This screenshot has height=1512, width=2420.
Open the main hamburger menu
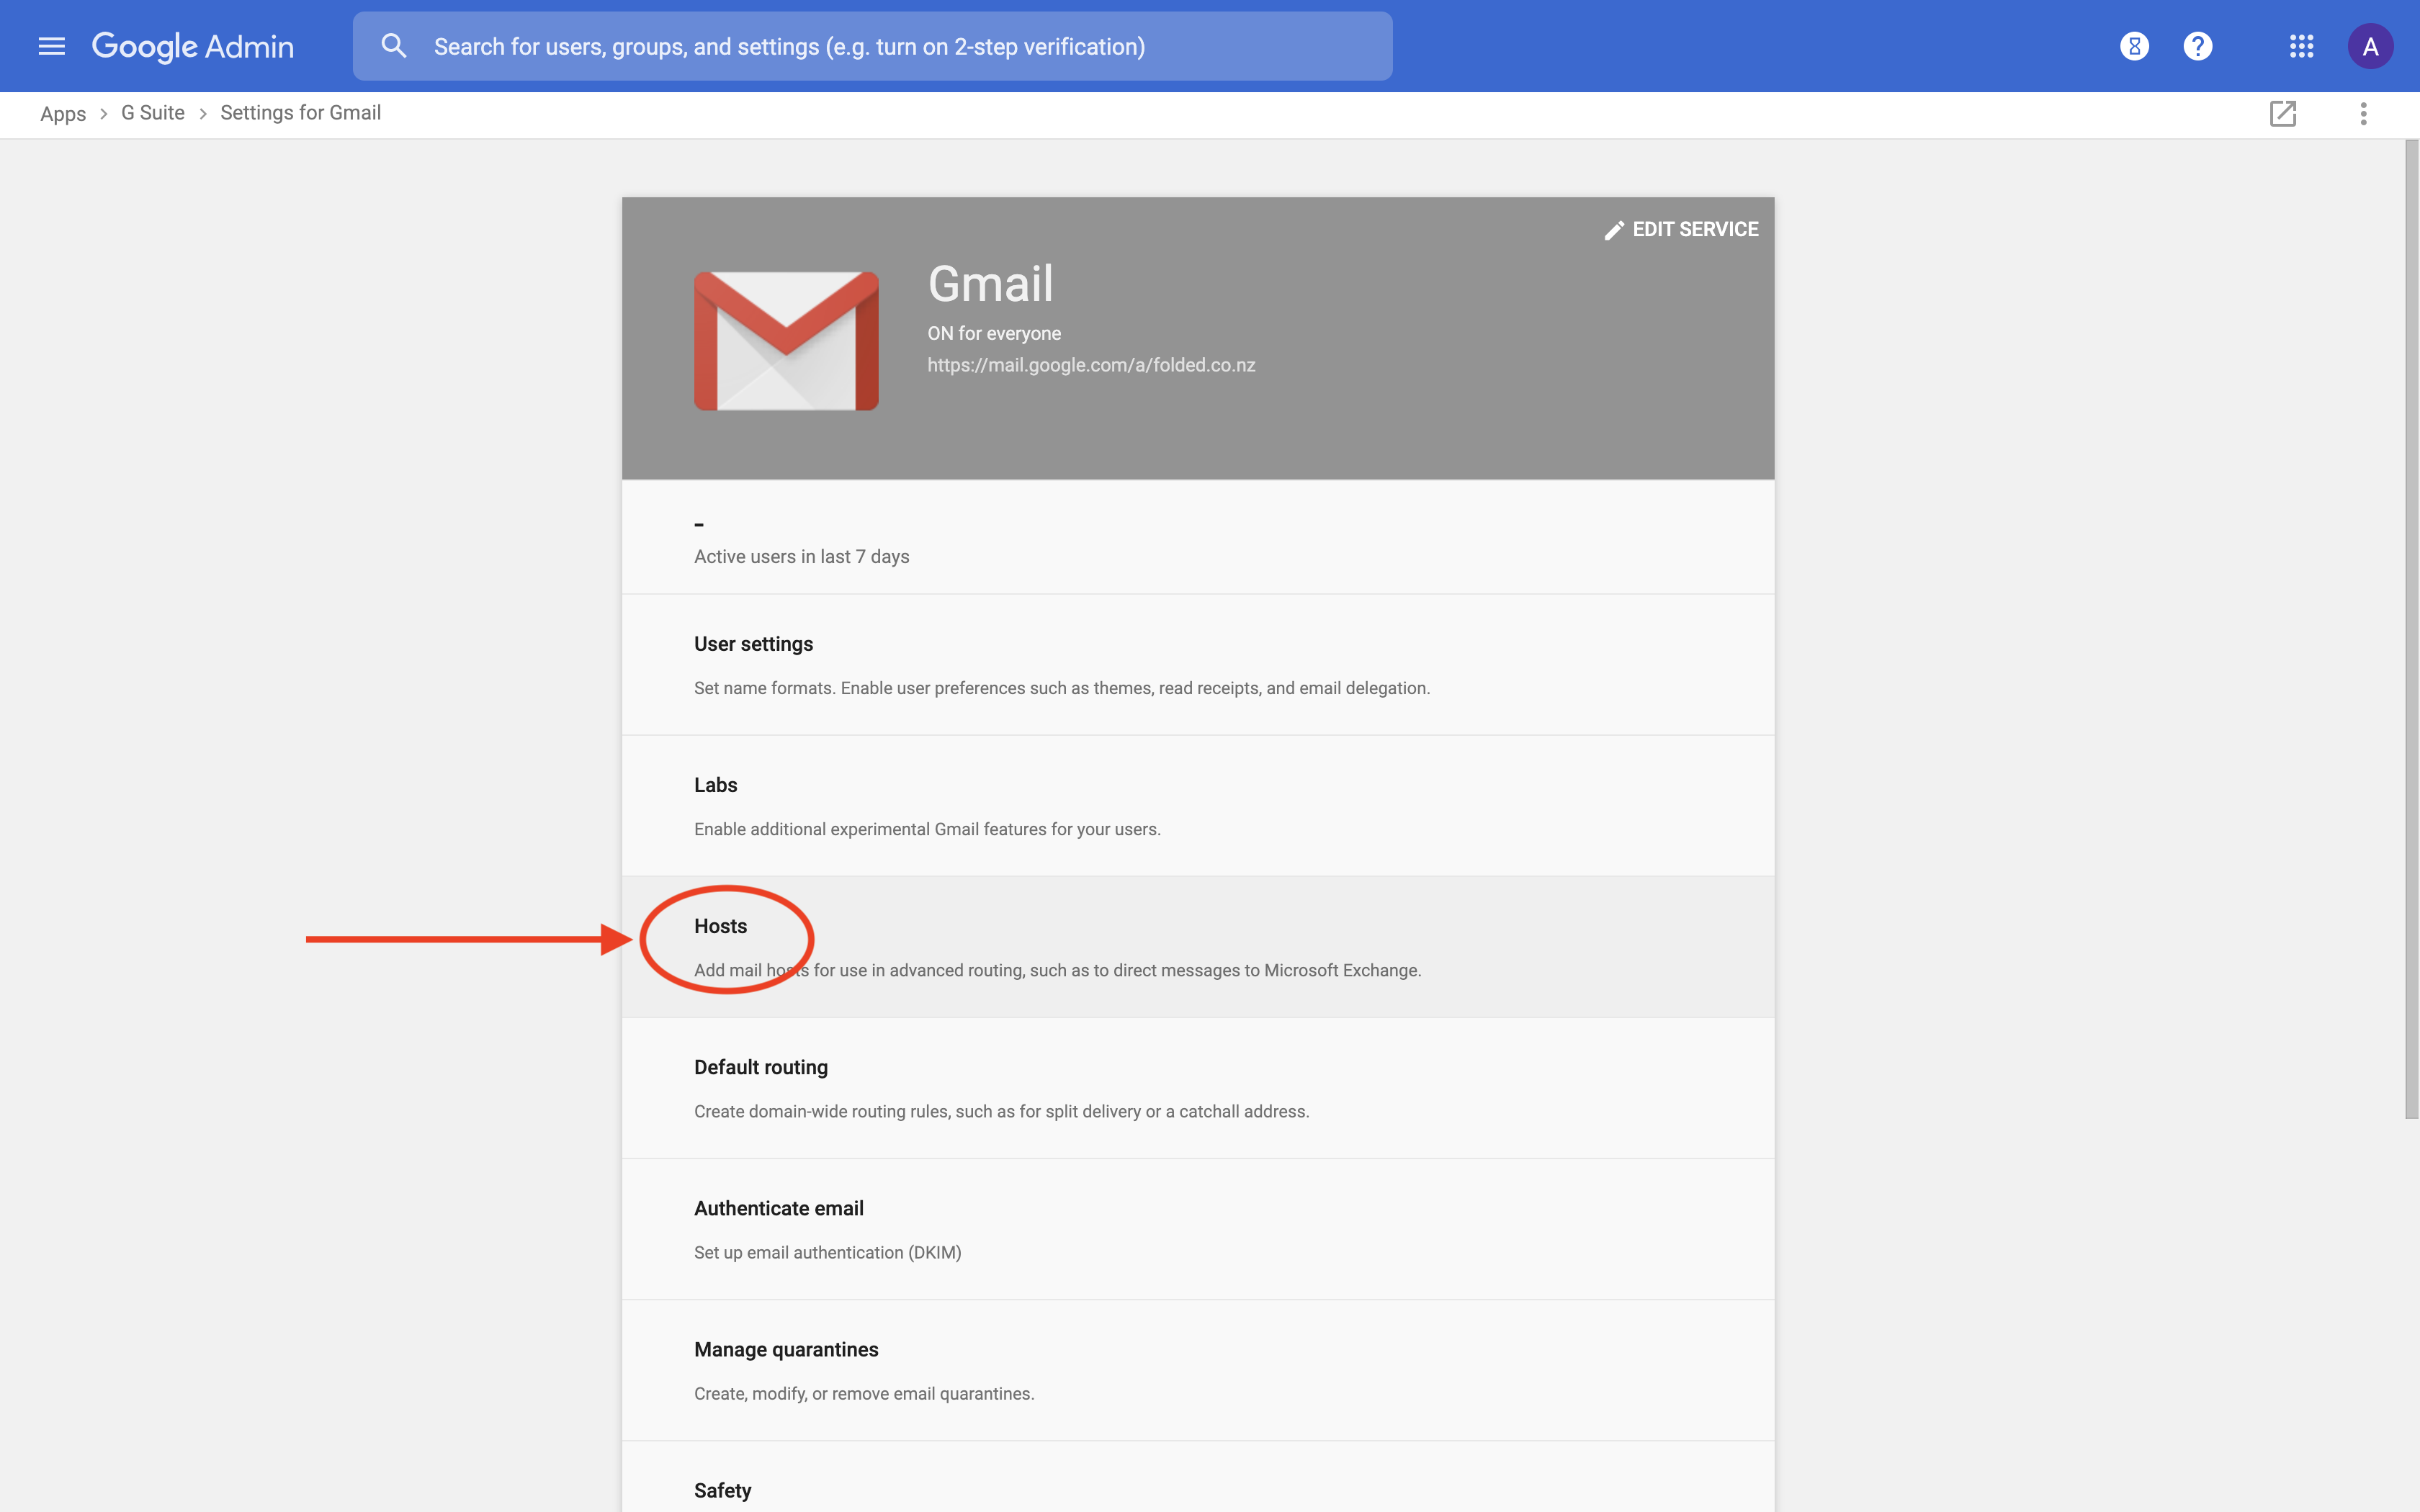click(51, 46)
